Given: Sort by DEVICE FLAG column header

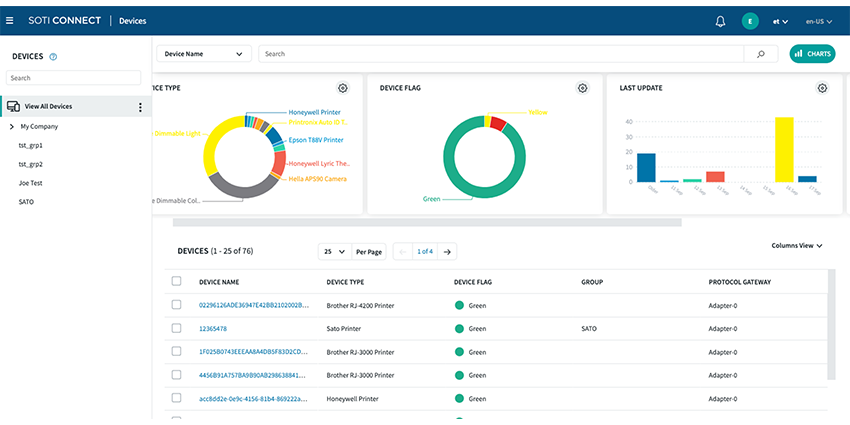Looking at the screenshot, I should [x=473, y=282].
